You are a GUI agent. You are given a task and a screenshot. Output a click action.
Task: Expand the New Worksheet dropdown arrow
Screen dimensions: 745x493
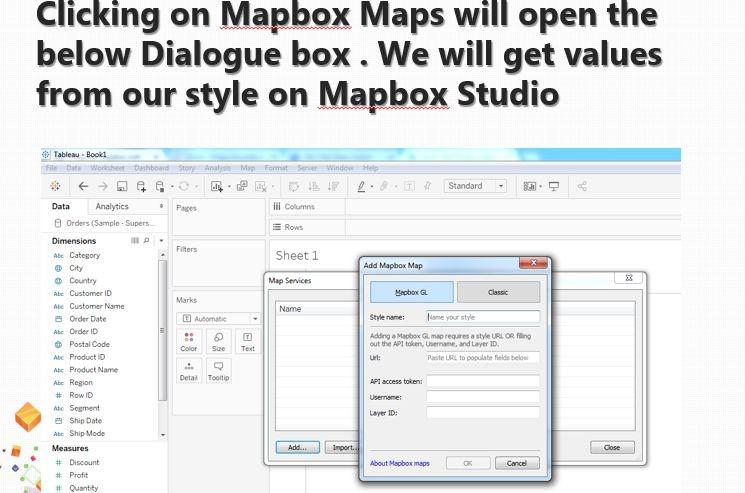(x=229, y=187)
